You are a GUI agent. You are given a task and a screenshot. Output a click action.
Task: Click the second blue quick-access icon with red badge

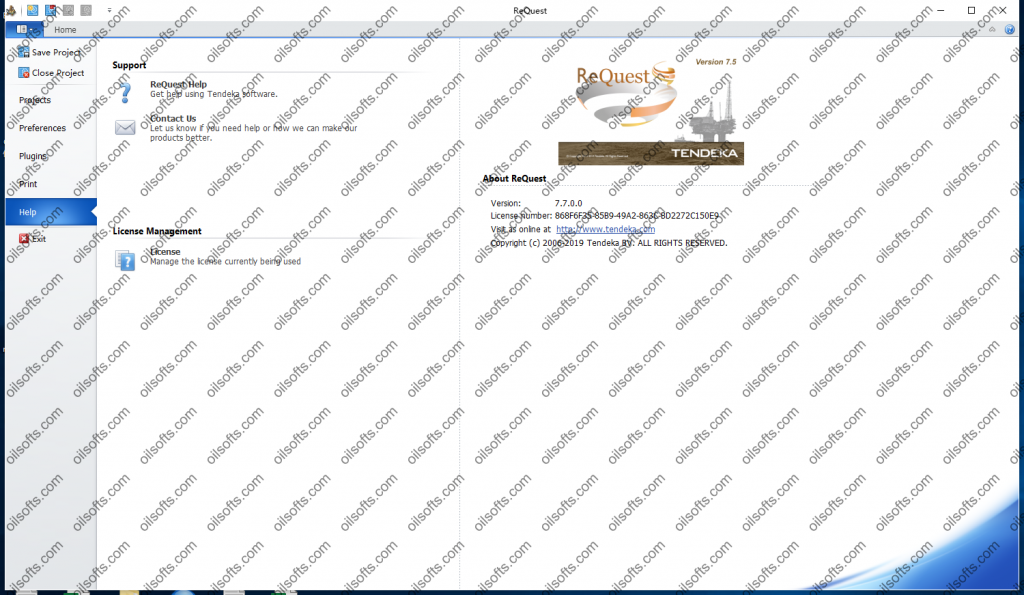tap(50, 10)
